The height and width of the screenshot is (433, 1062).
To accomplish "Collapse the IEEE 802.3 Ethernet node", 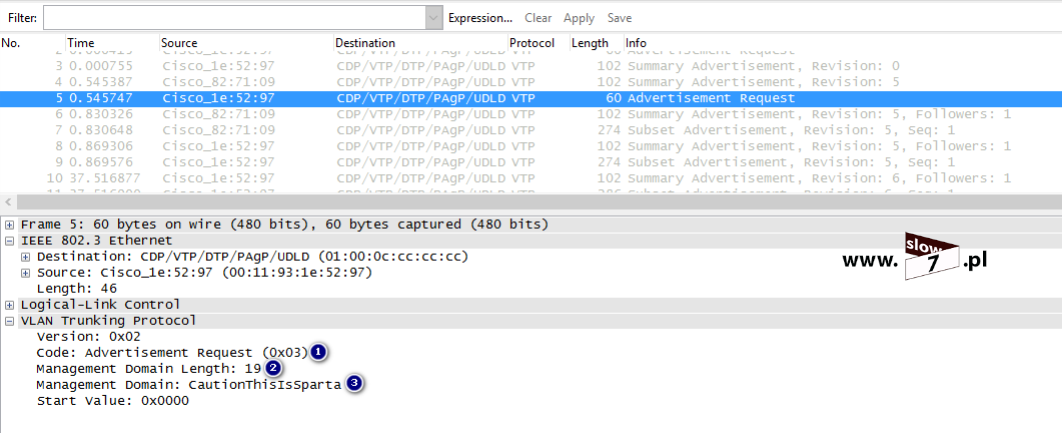I will click(9, 241).
